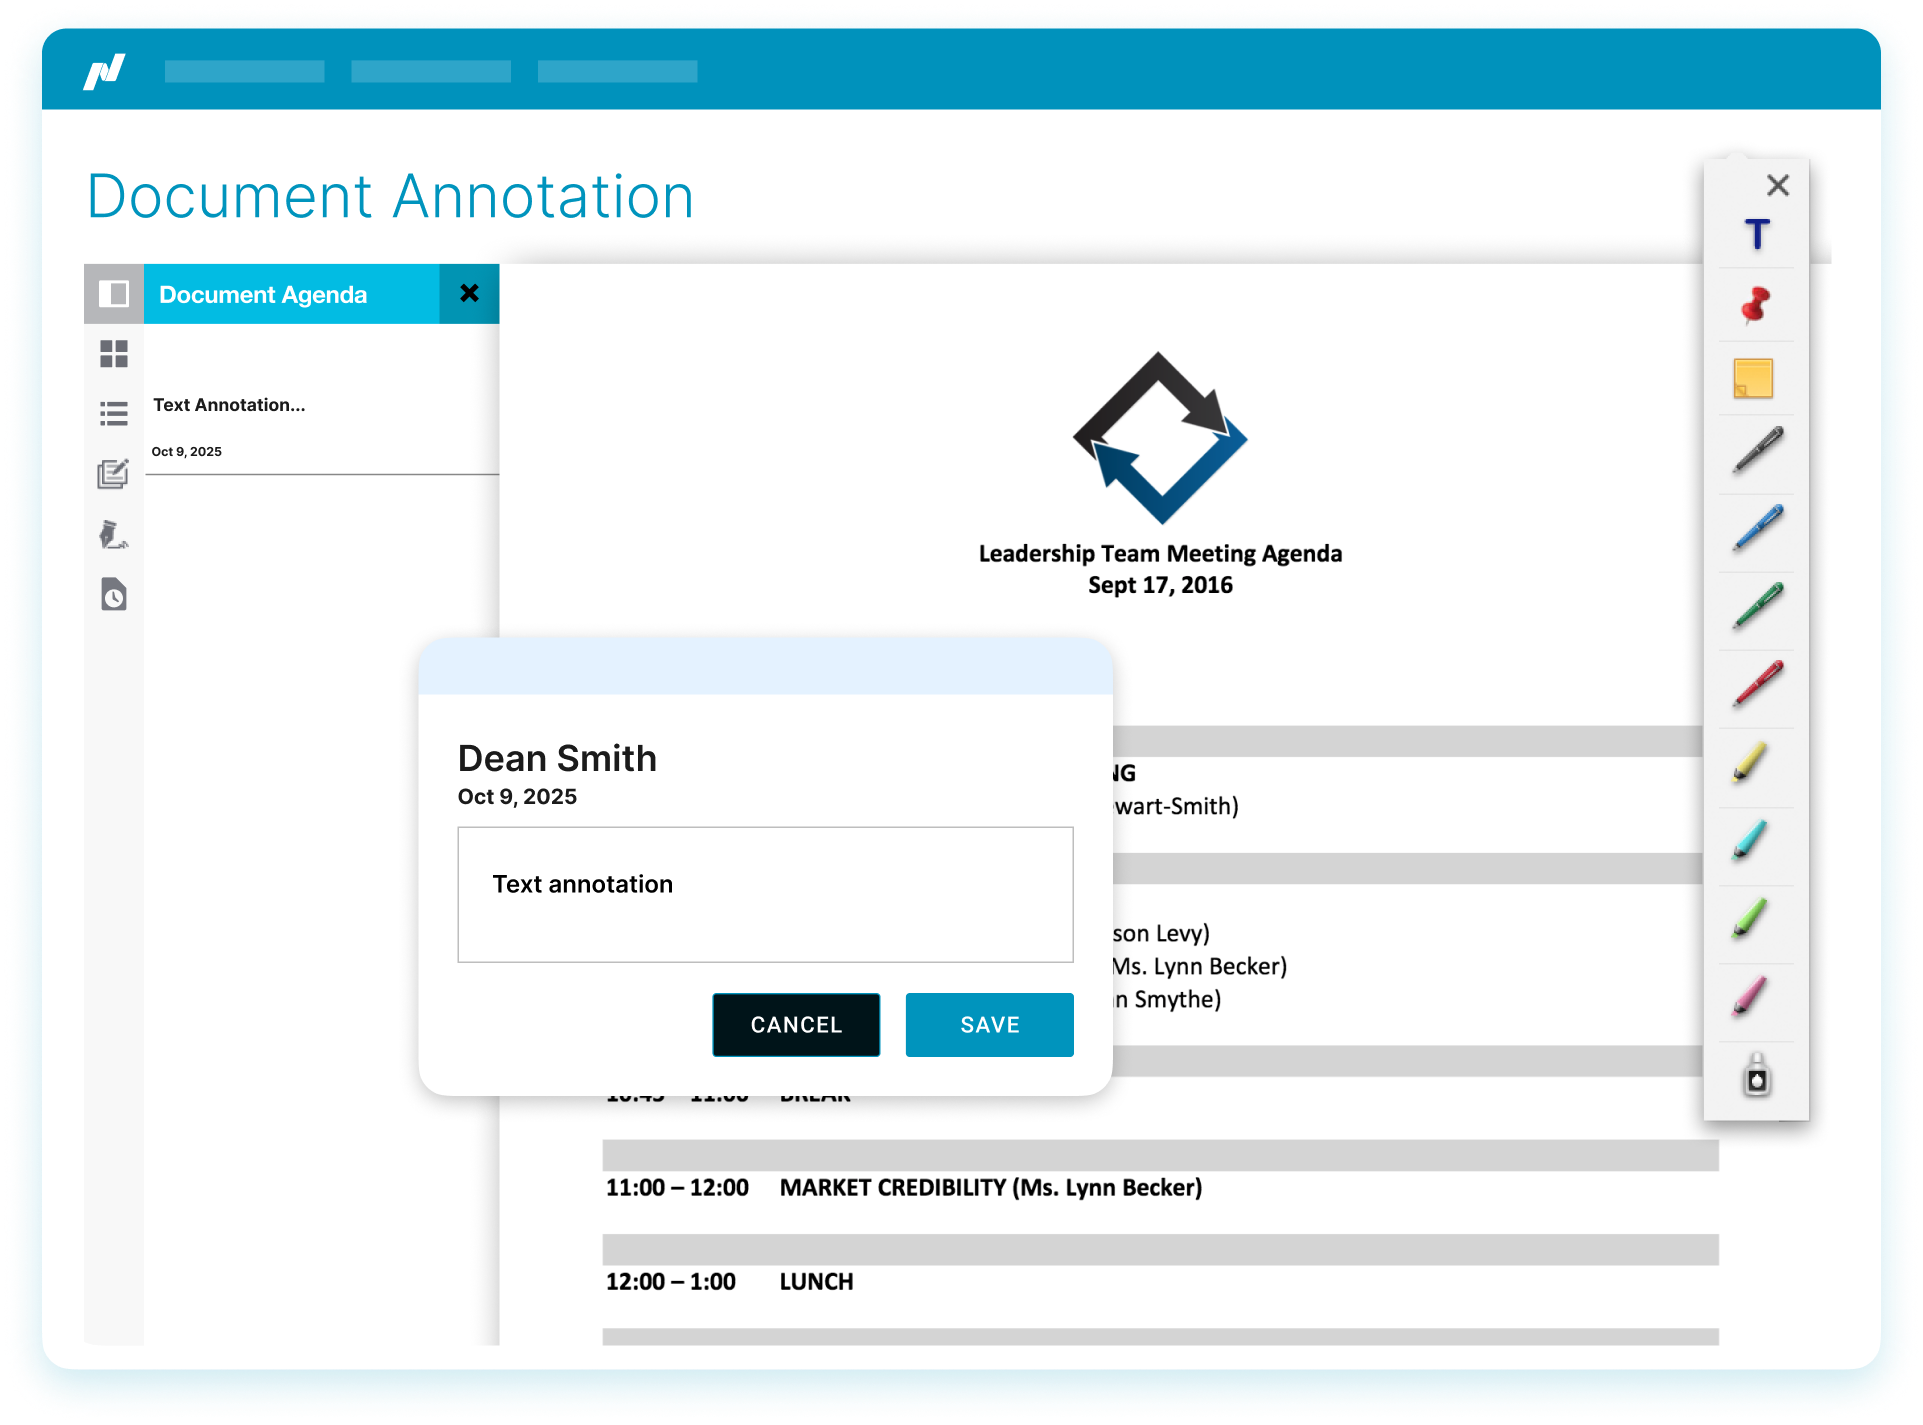Pick the black pen tool
This screenshot has height=1425, width=1923.
(x=1757, y=450)
